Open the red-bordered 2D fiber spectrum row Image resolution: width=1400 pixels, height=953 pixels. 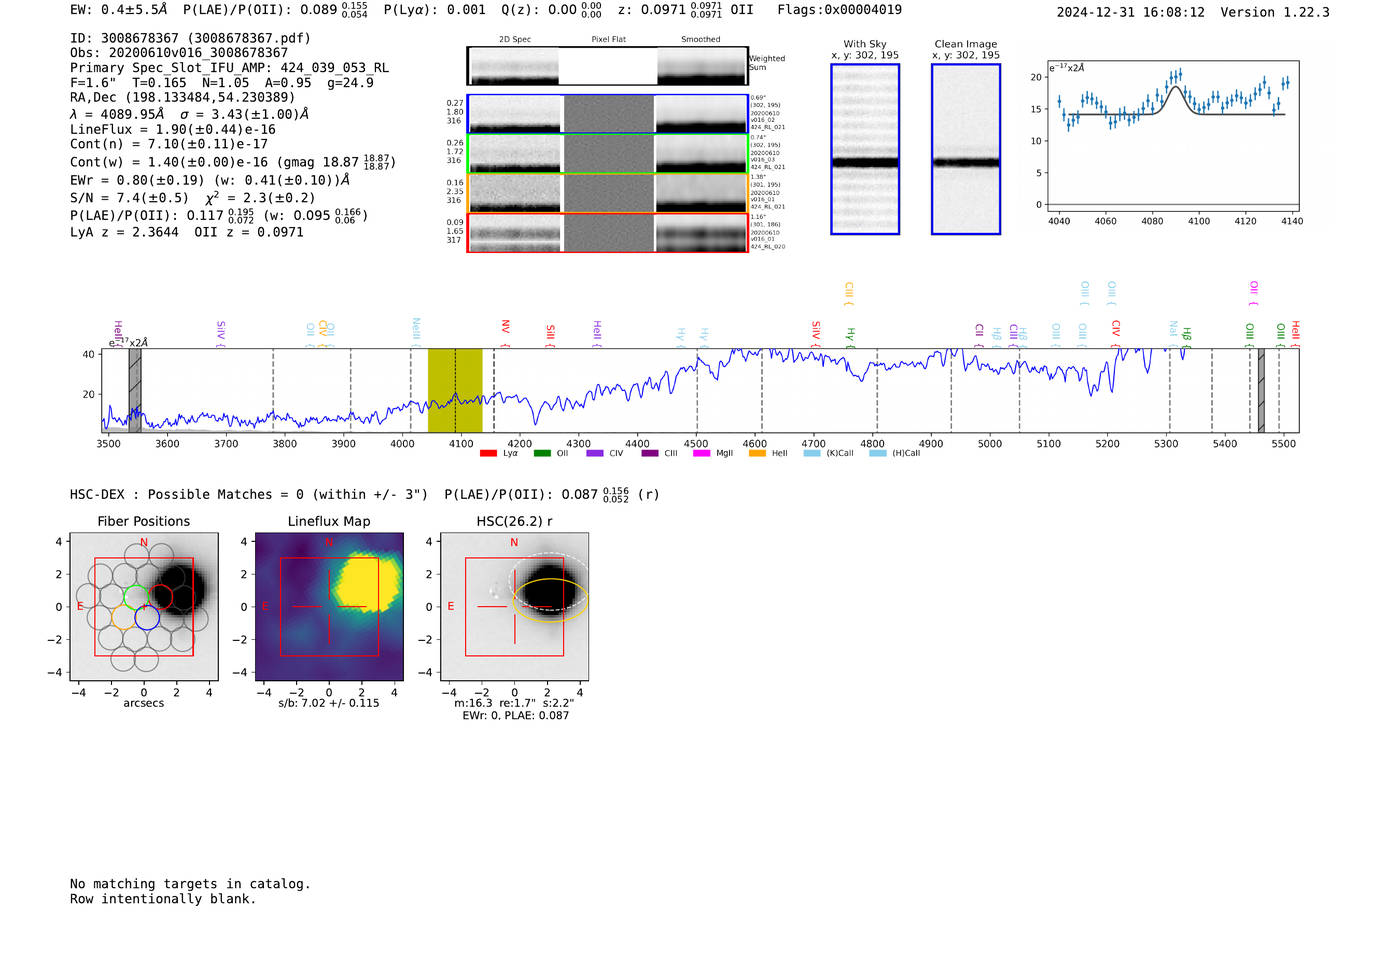click(x=607, y=233)
